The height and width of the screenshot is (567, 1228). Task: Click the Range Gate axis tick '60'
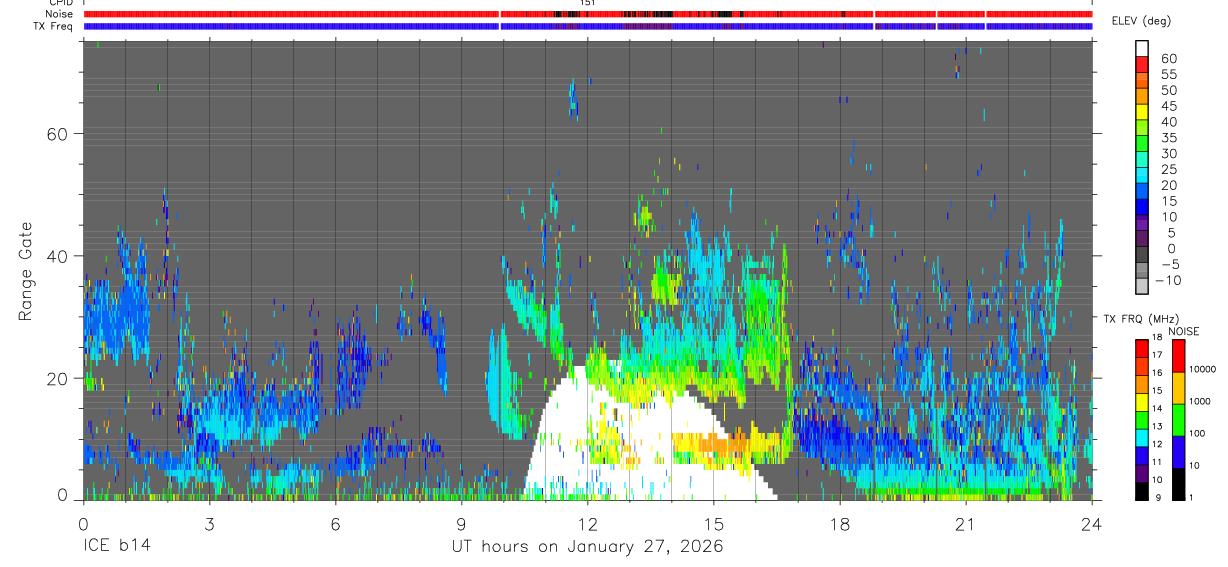click(56, 134)
